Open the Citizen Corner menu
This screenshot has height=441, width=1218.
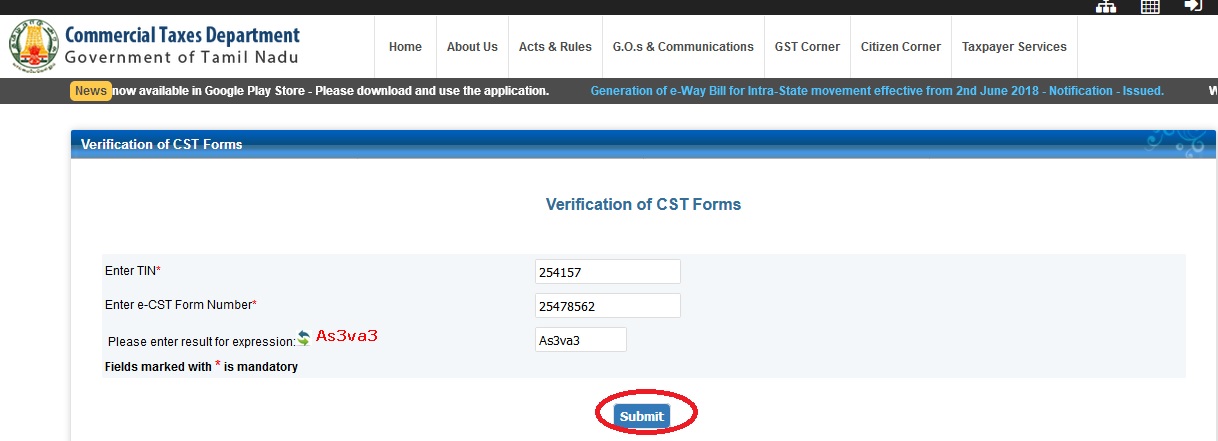click(x=901, y=47)
